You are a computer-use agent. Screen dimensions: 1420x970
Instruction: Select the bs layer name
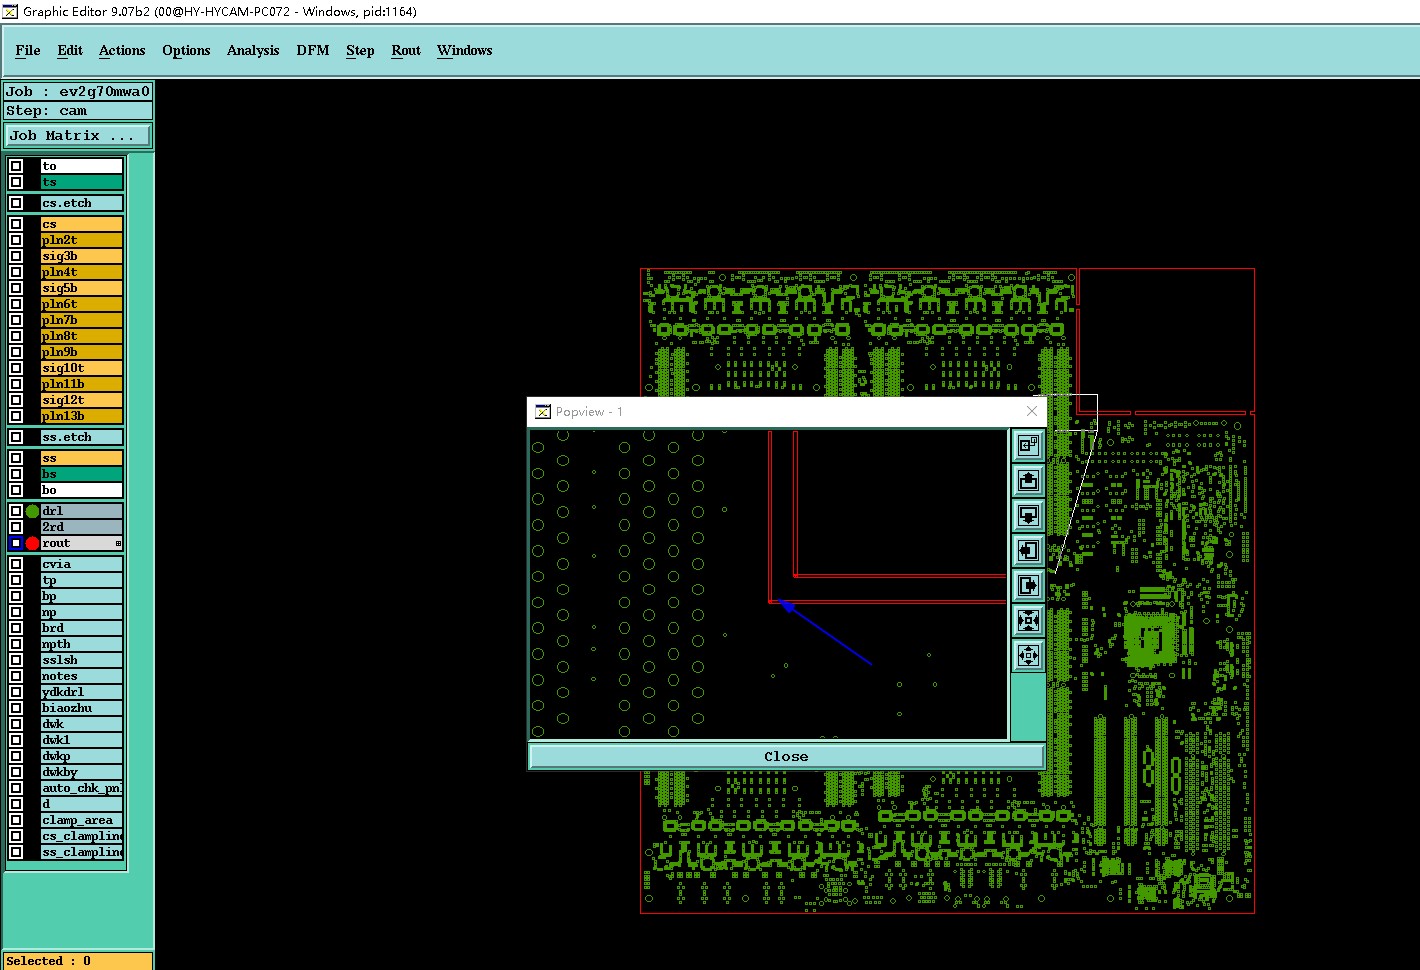[82, 474]
